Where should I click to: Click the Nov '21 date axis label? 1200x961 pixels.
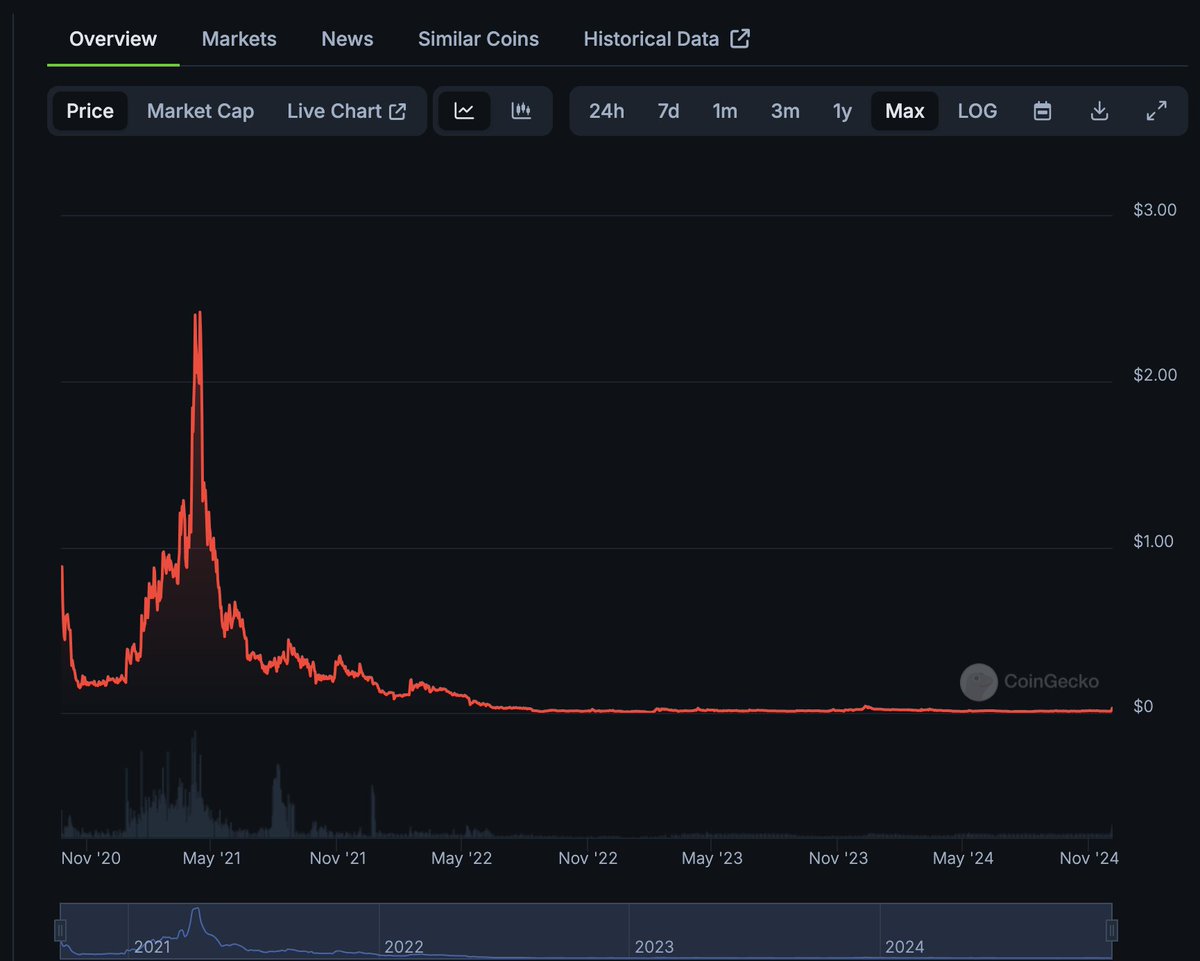338,858
